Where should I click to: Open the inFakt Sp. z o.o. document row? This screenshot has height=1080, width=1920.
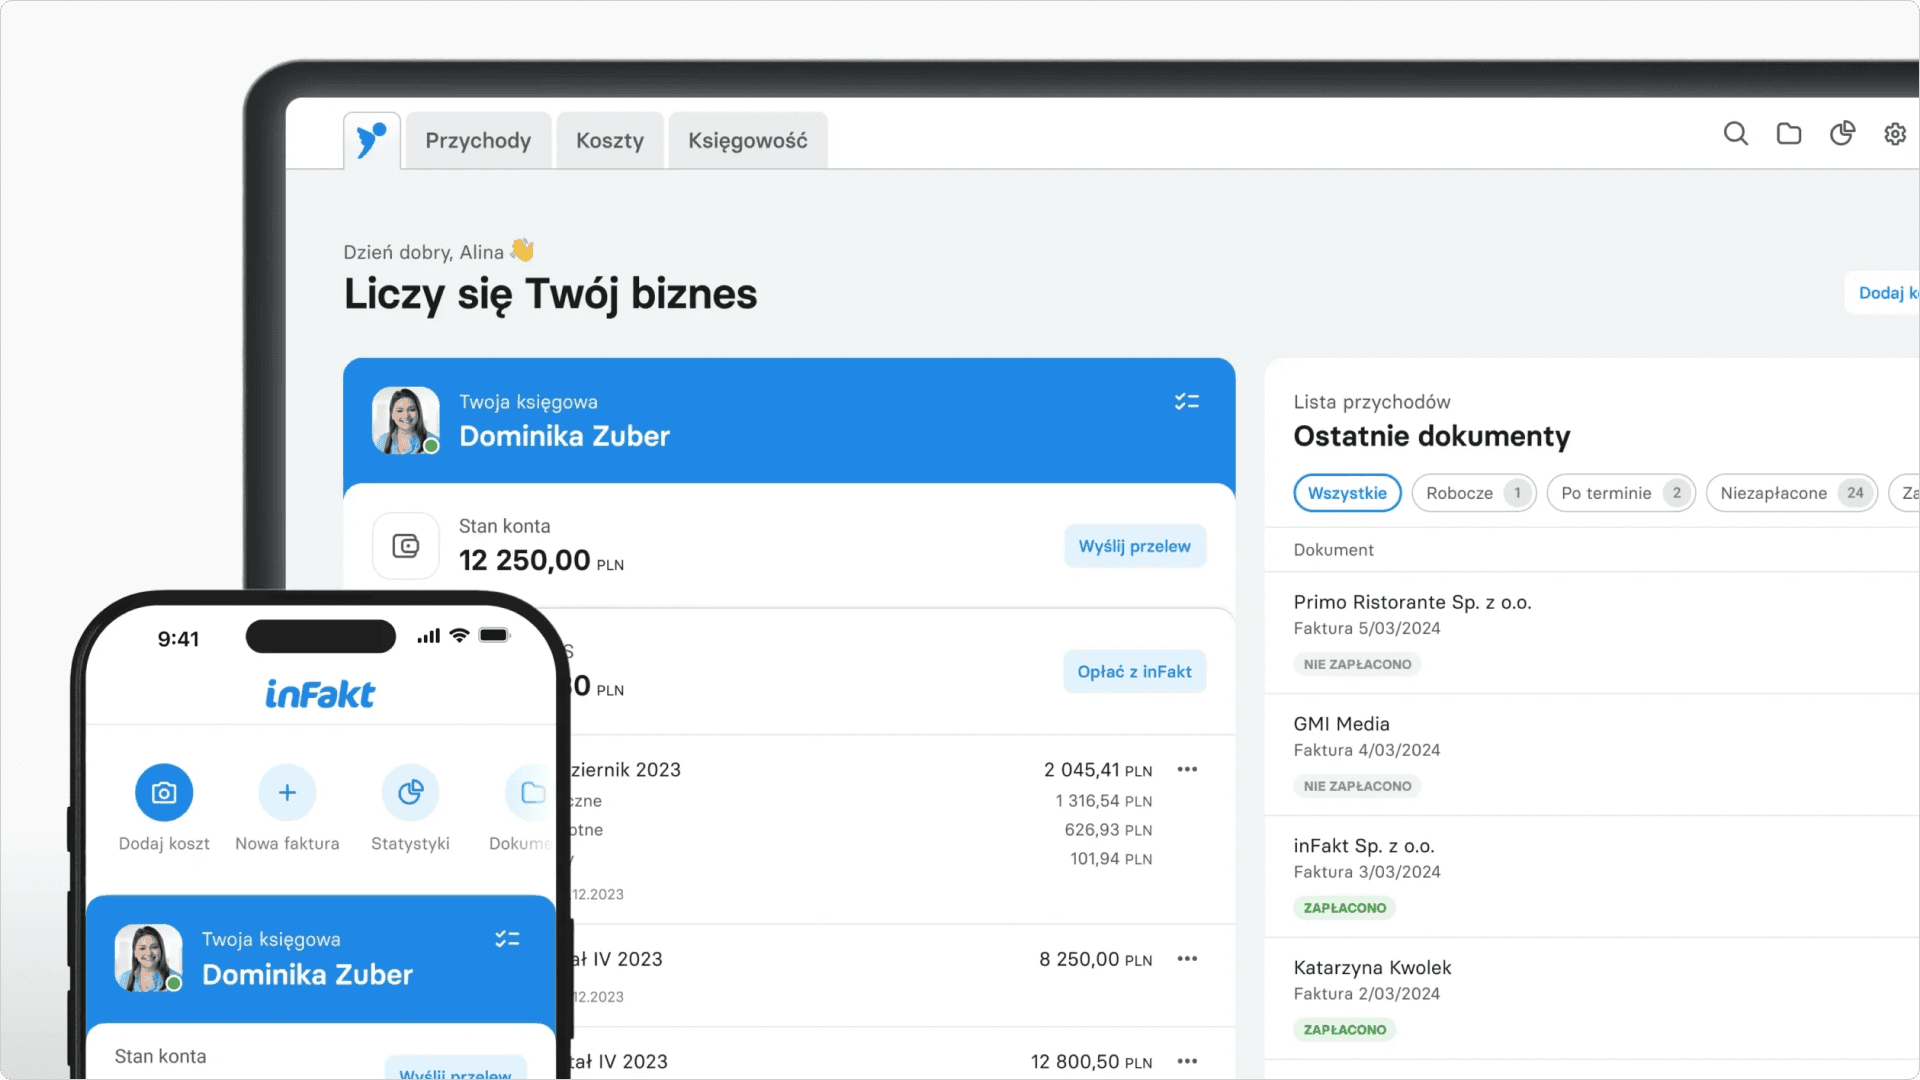pos(1592,877)
